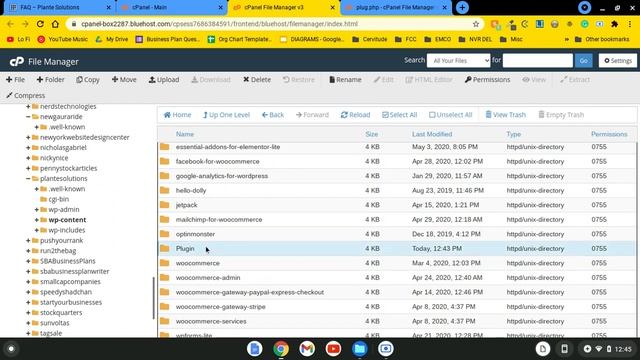Select facebook-for-woocommerce folder name

pos(218,161)
